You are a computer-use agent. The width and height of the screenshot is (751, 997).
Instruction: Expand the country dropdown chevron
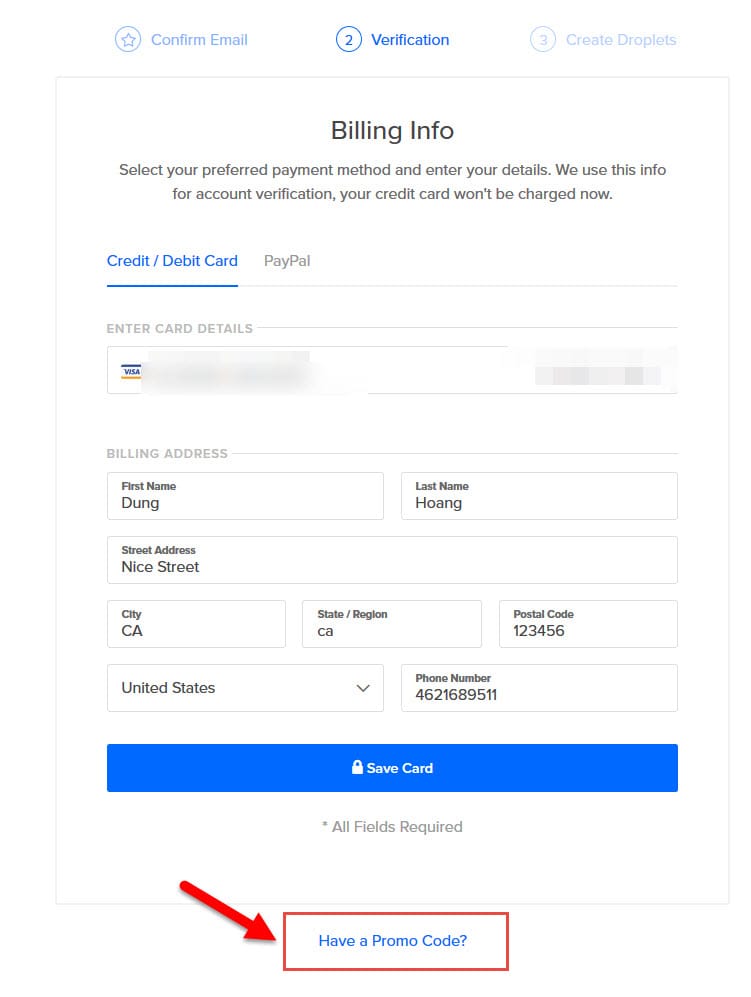(363, 688)
